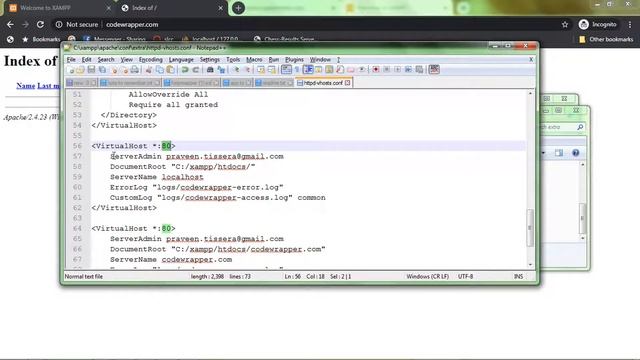The image size is (640, 360).
Task: Click the codewrapper.com address bar
Action: coord(132,24)
